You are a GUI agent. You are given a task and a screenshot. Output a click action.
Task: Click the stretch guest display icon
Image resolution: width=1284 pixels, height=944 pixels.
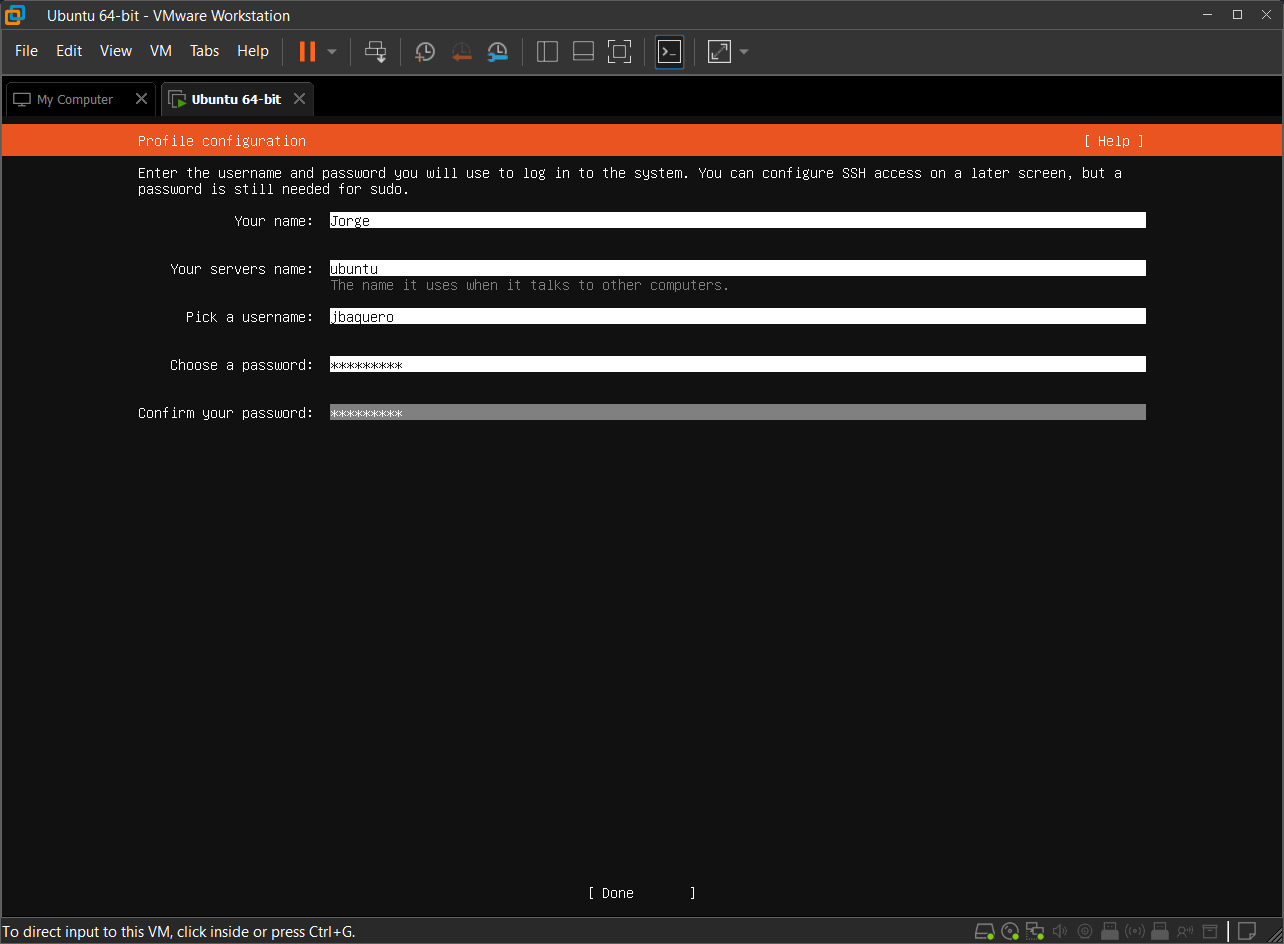(x=719, y=51)
